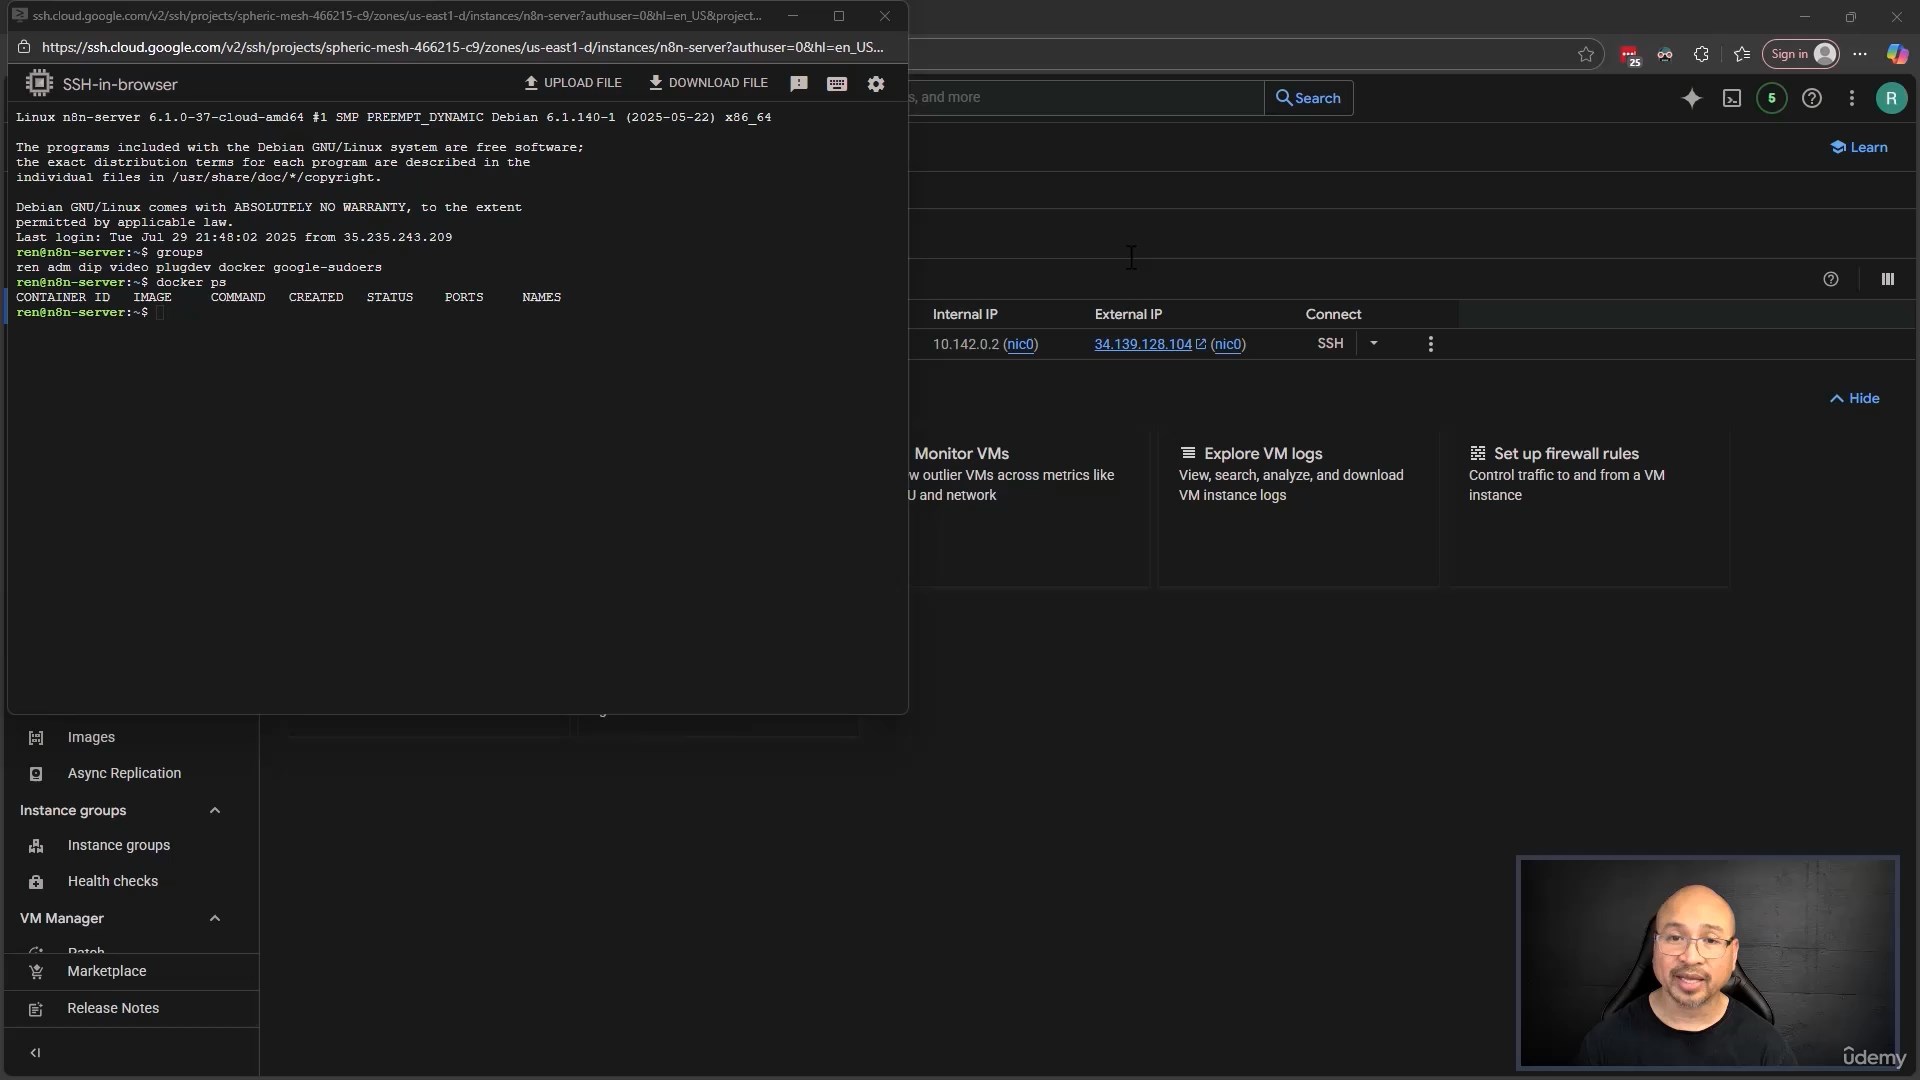Click the collapse sidebar arrow icon
The height and width of the screenshot is (1080, 1920).
(36, 1053)
